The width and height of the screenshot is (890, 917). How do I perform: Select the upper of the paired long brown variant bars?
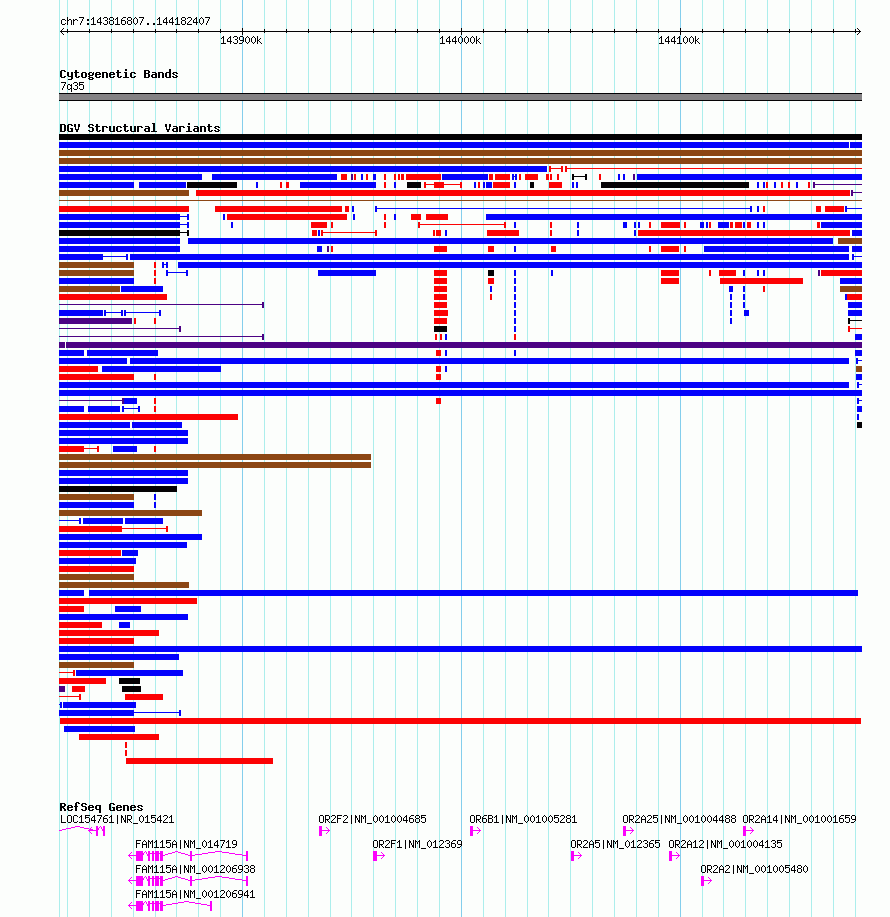pos(215,457)
